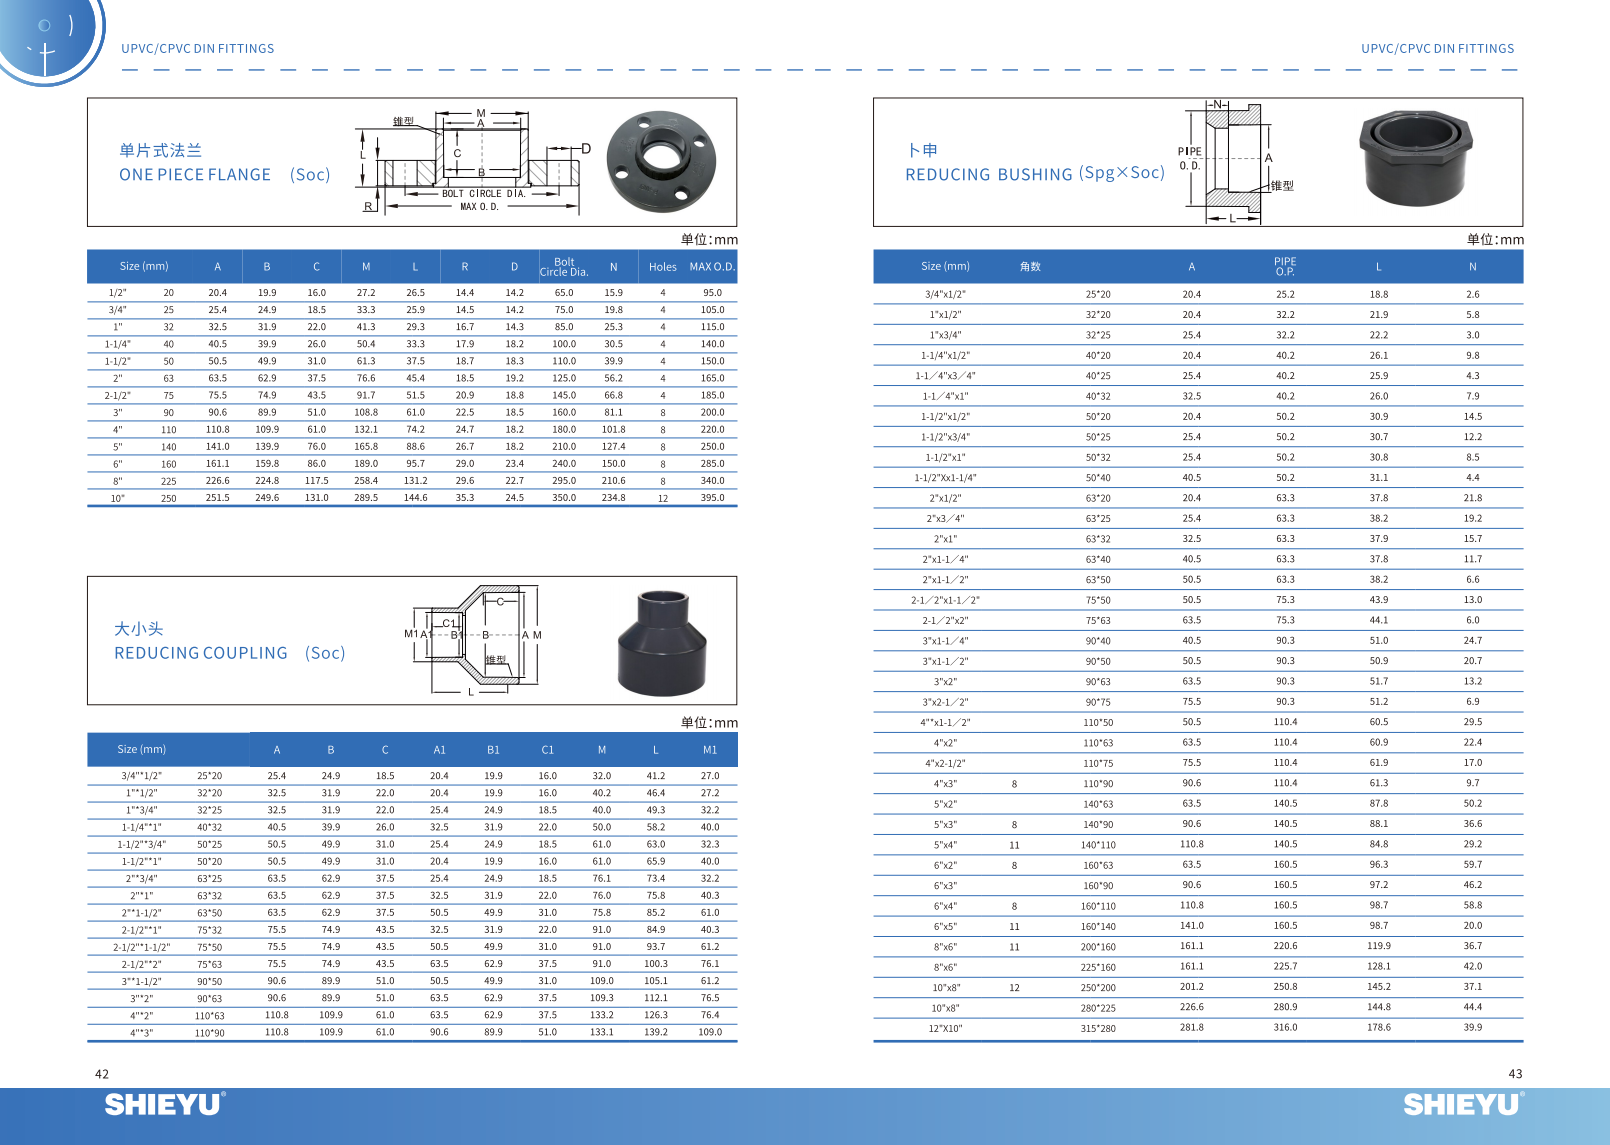Click the ONE PIECE FLANGE (Soc) heading

(224, 175)
